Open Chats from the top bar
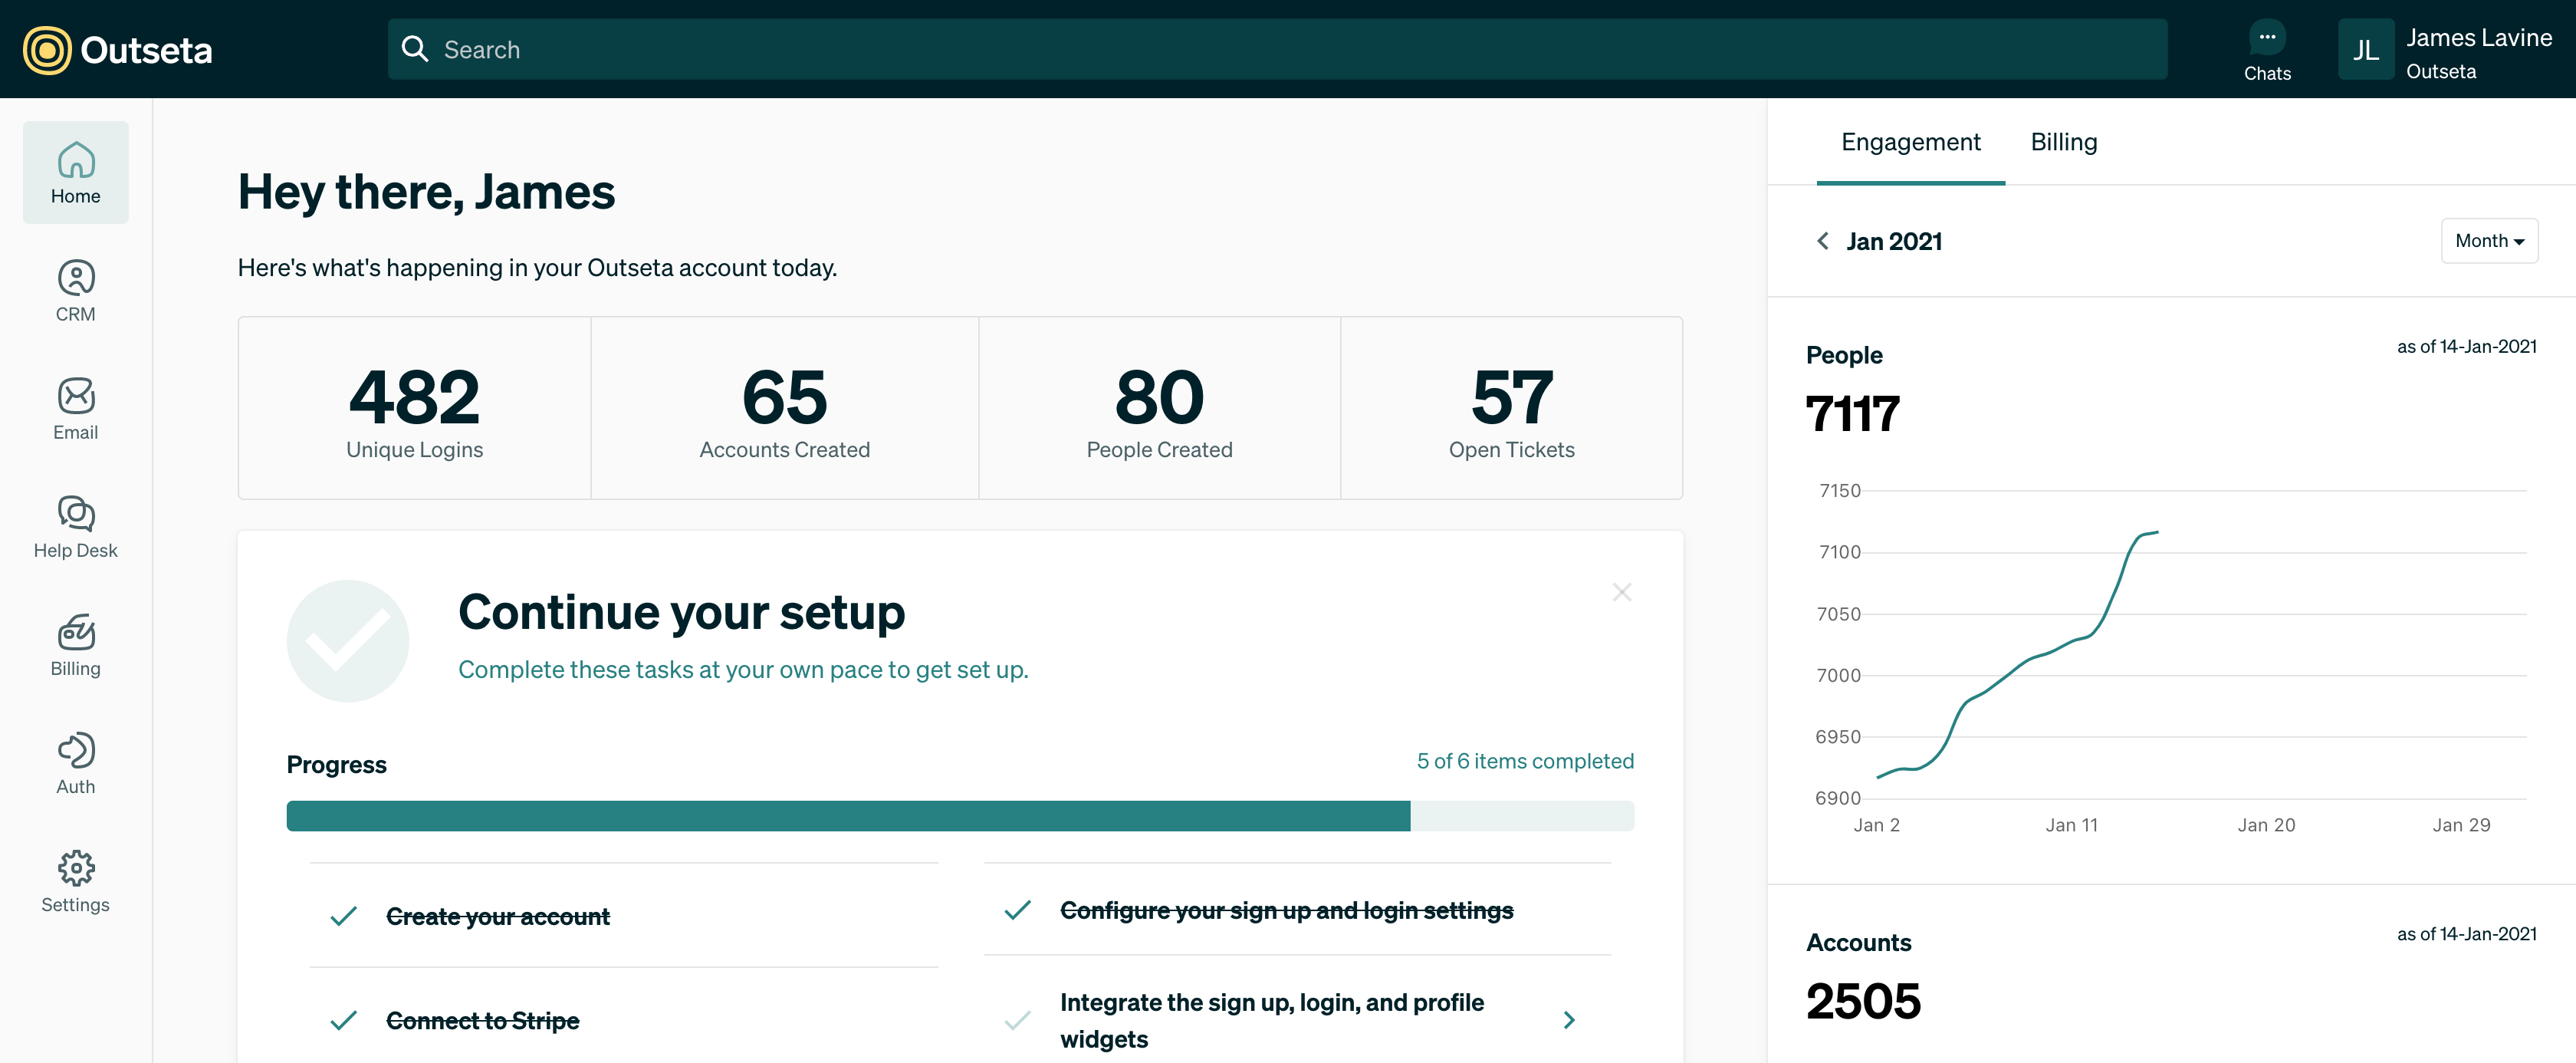This screenshot has width=2576, height=1063. (x=2267, y=48)
